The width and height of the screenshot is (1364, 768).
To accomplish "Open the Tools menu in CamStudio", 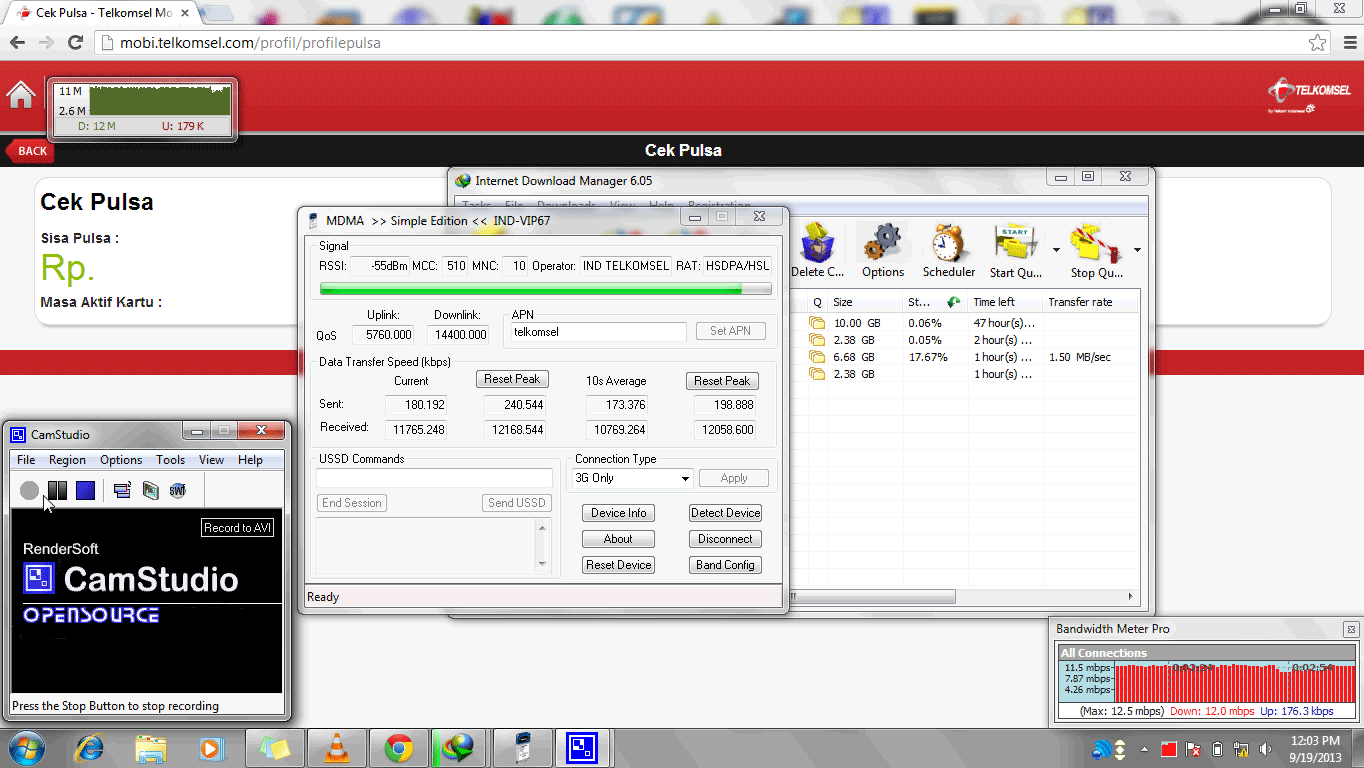I will pyautogui.click(x=169, y=460).
